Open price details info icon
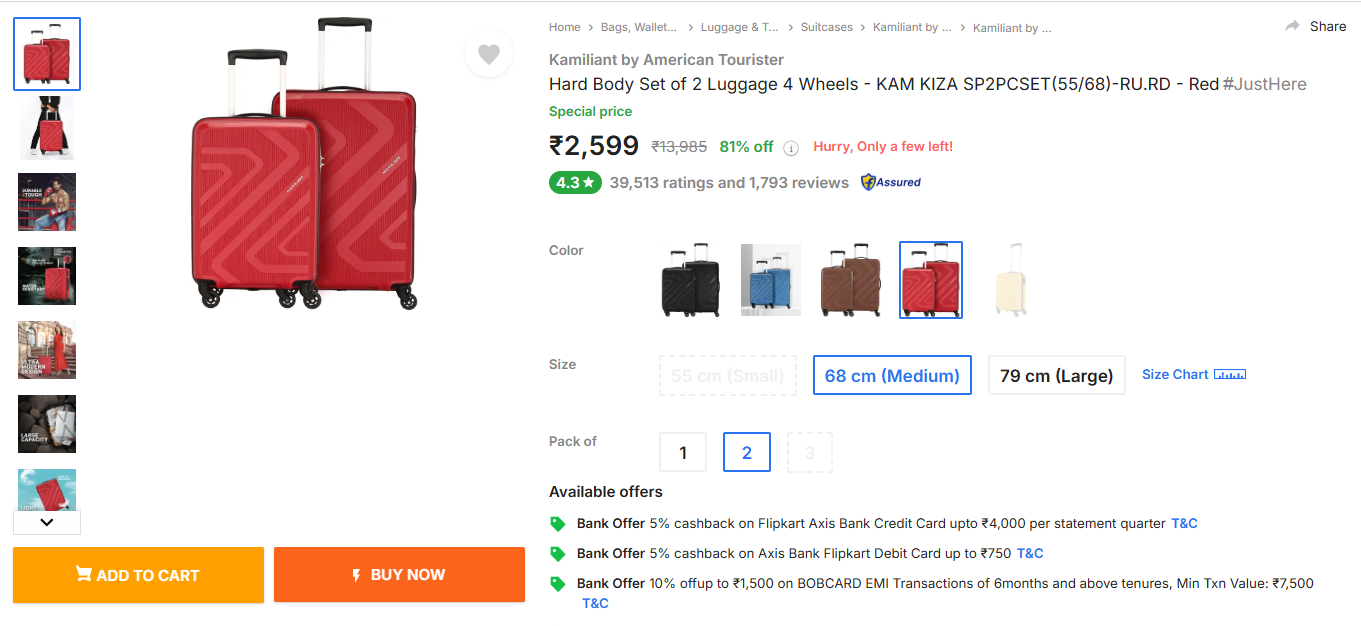The image size is (1361, 626). tap(790, 148)
